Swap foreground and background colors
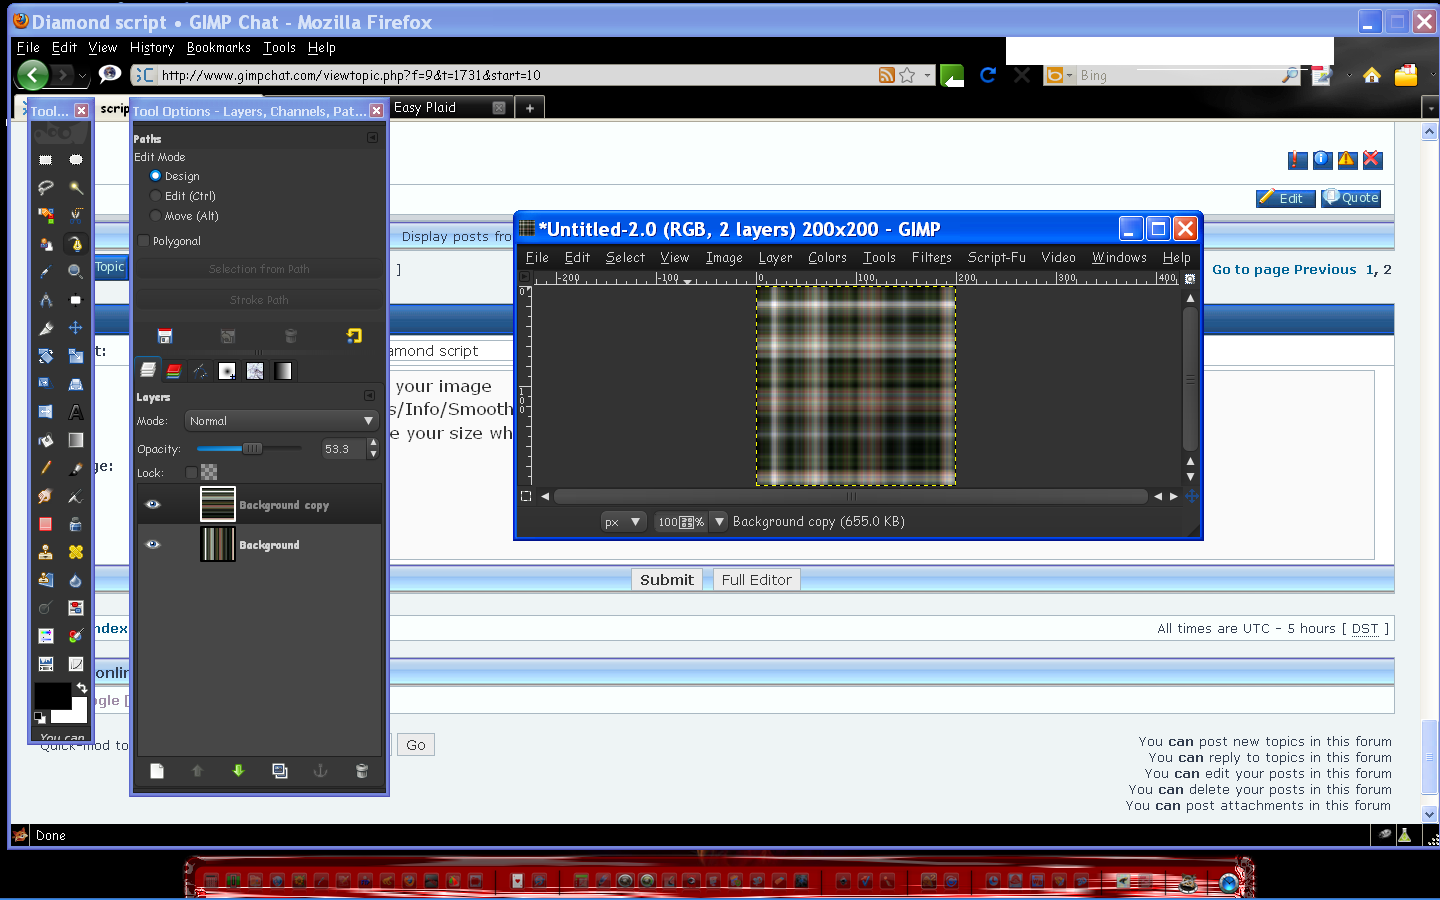1440x900 pixels. pyautogui.click(x=82, y=688)
